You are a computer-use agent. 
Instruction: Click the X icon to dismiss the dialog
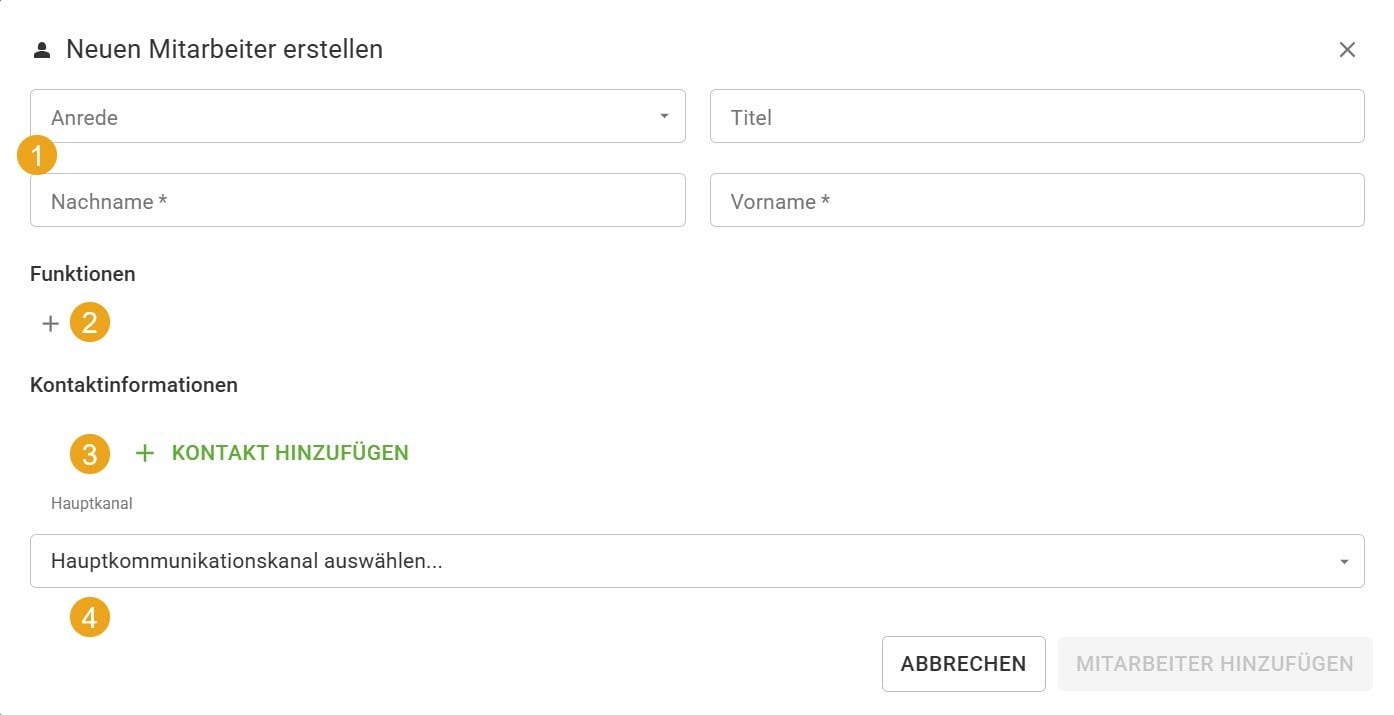point(1347,49)
